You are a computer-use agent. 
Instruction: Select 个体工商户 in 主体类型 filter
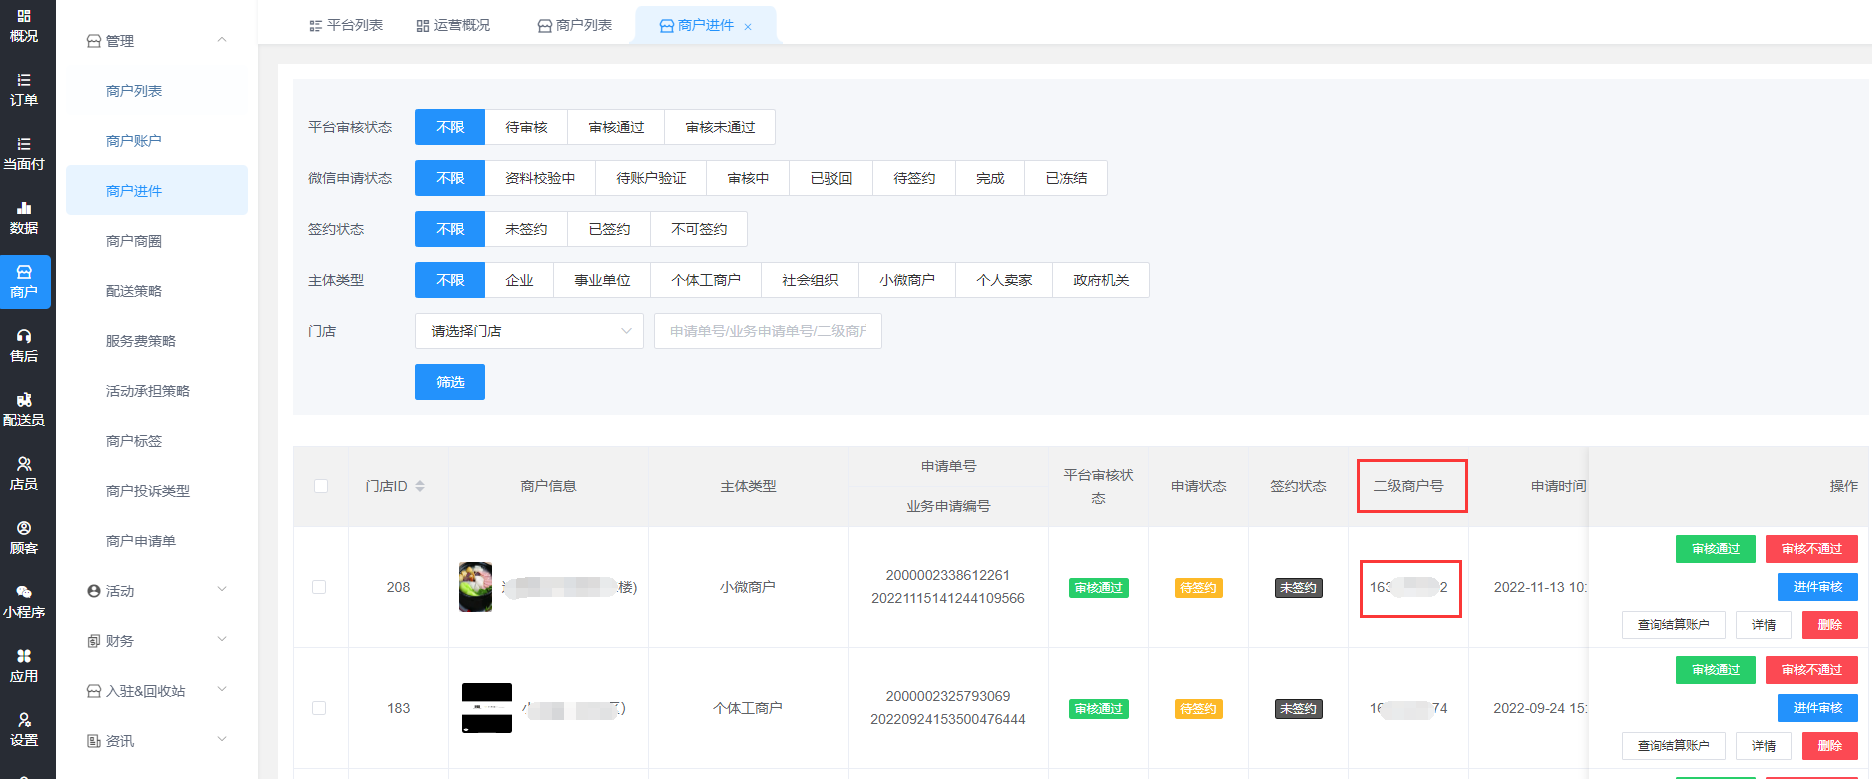pyautogui.click(x=706, y=280)
